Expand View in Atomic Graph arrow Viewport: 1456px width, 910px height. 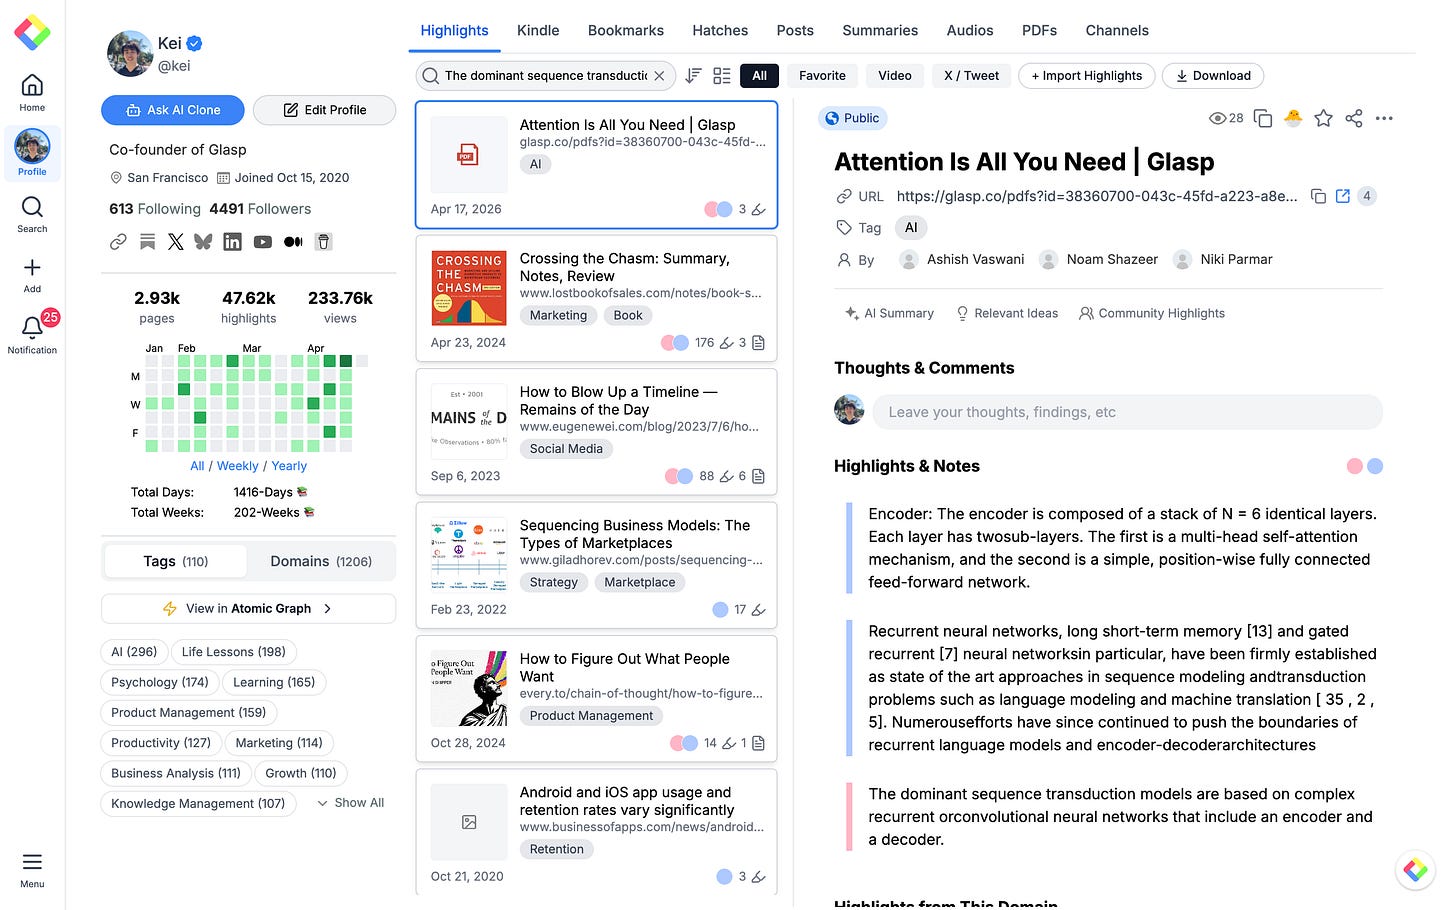tap(327, 608)
